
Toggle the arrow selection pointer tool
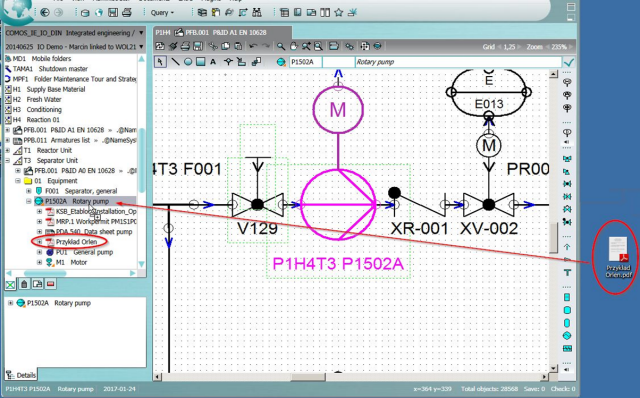click(x=160, y=62)
